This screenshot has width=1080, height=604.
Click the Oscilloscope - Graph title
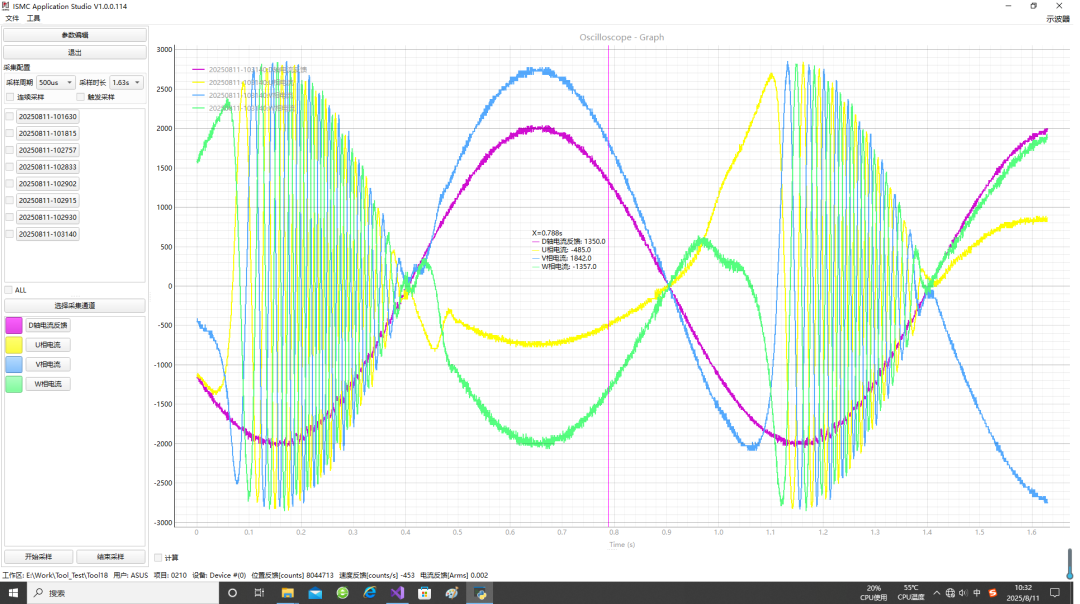click(x=621, y=37)
